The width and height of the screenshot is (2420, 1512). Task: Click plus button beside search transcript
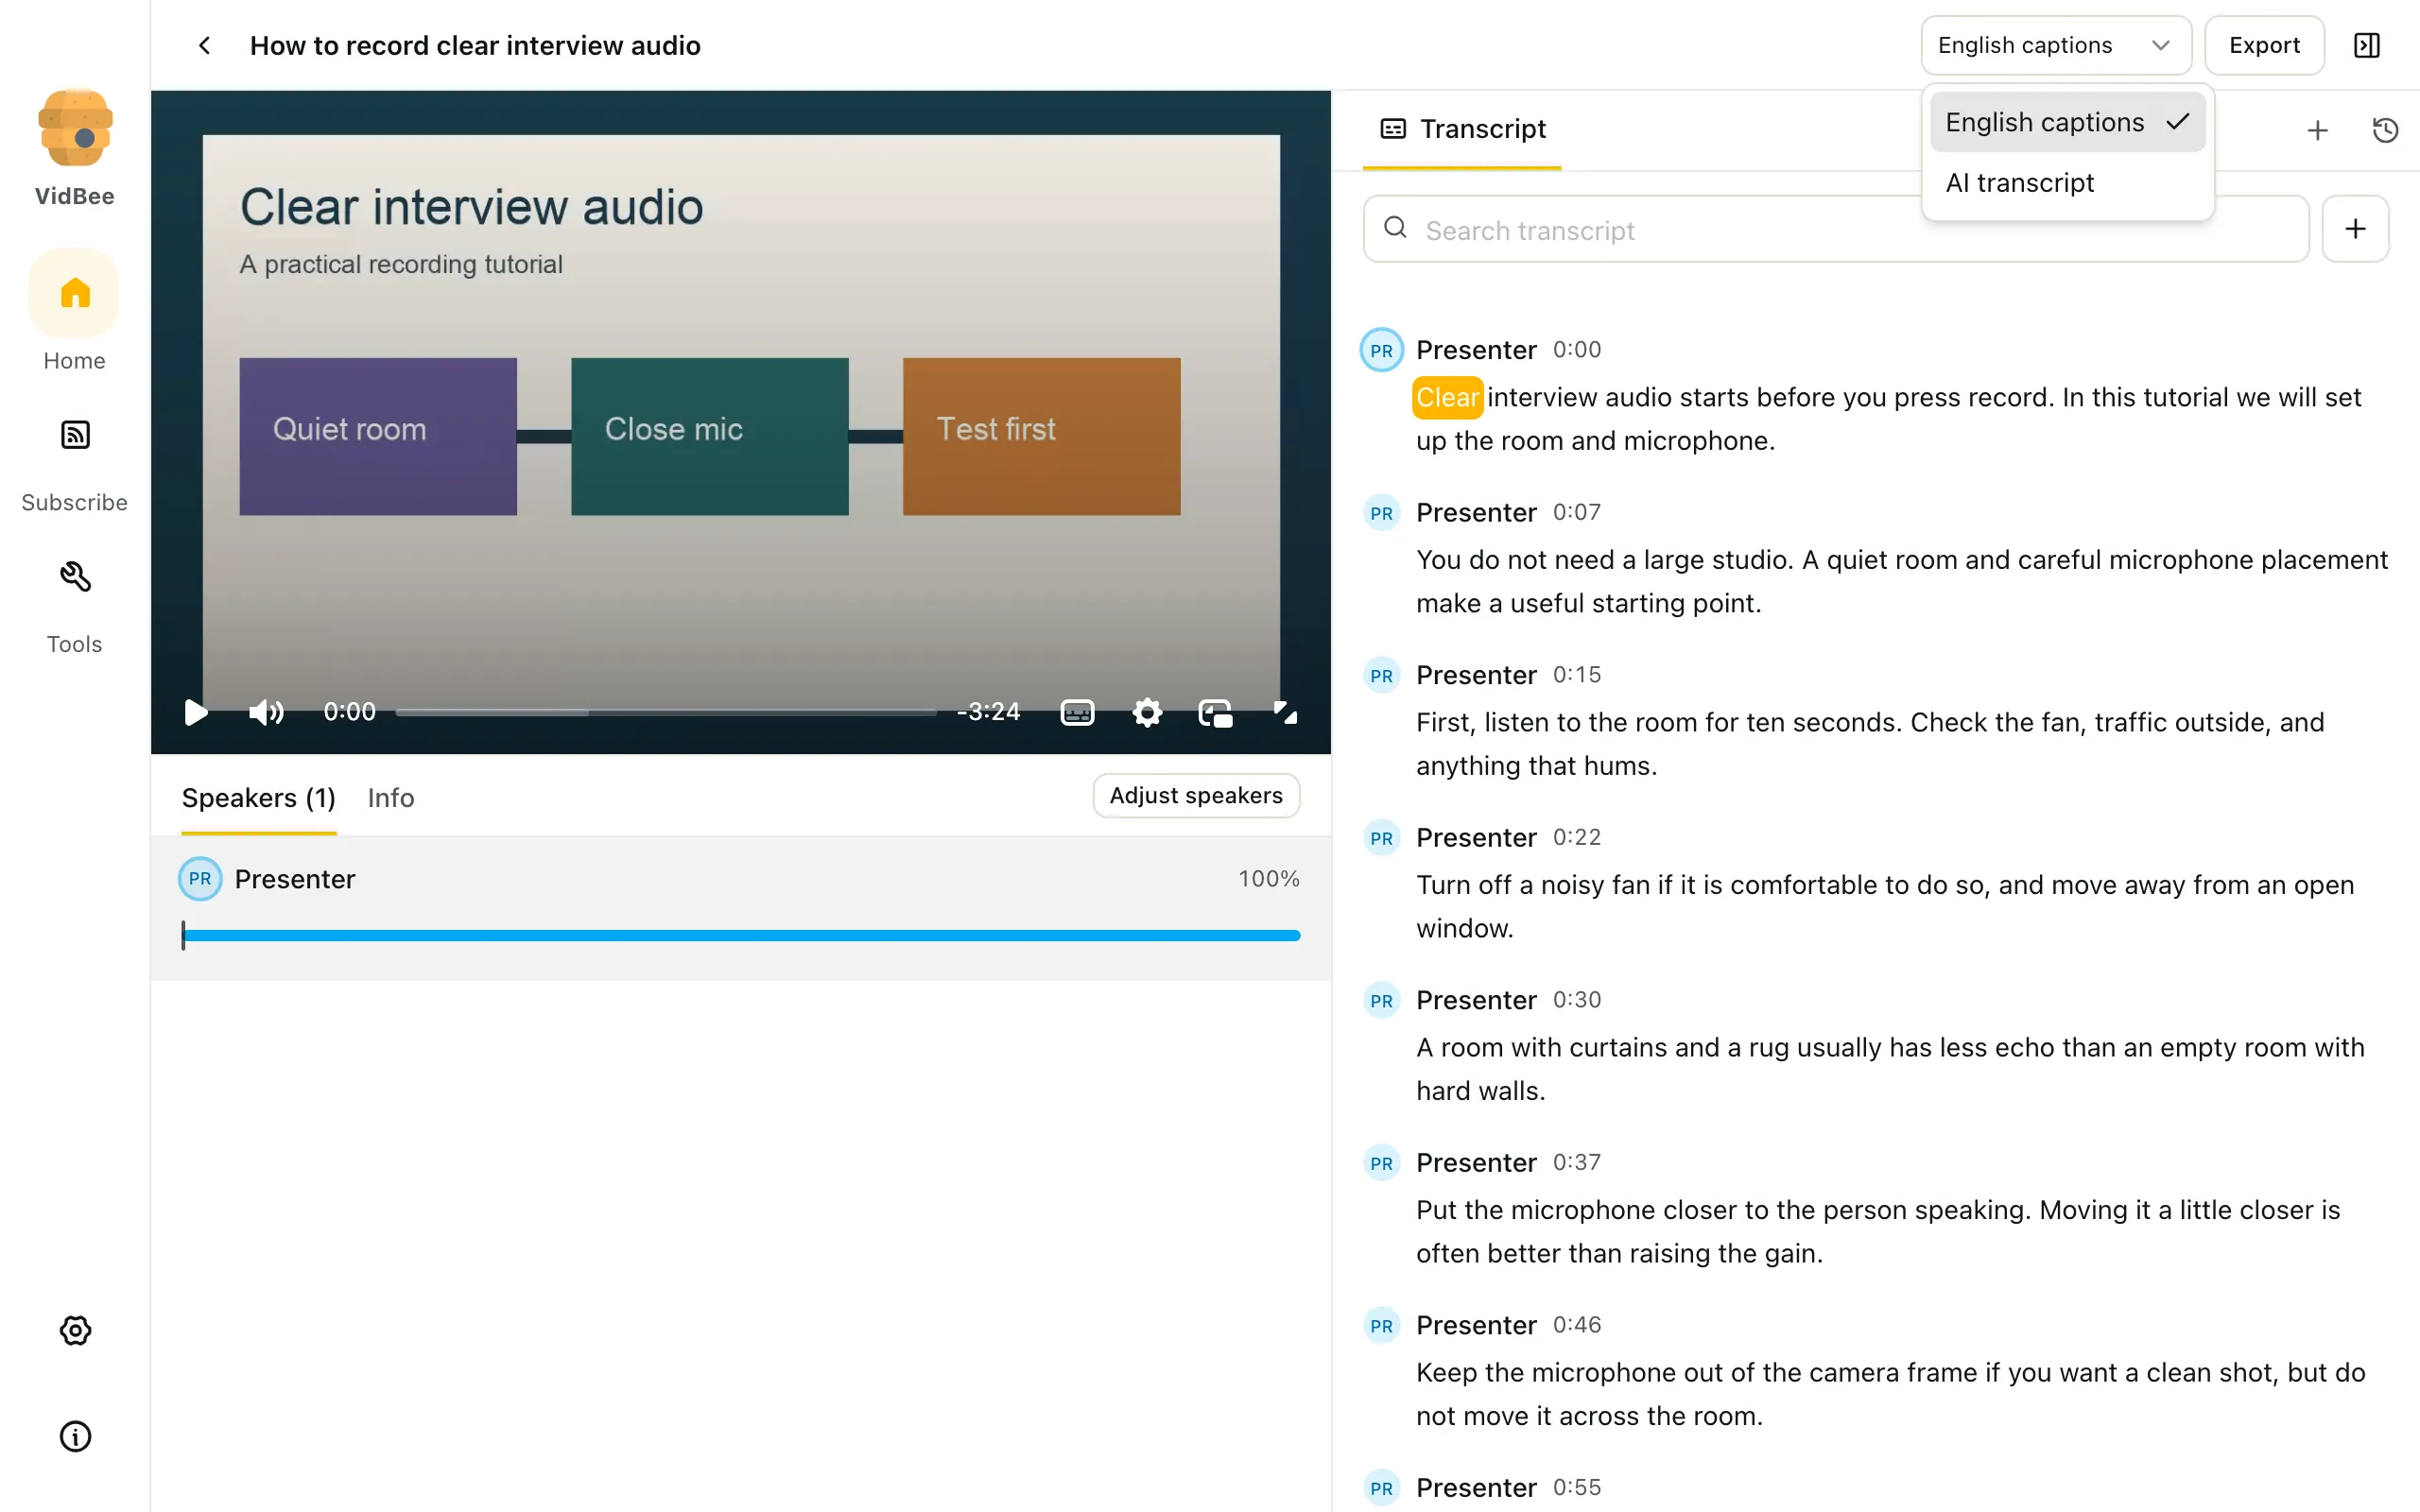(x=2355, y=229)
